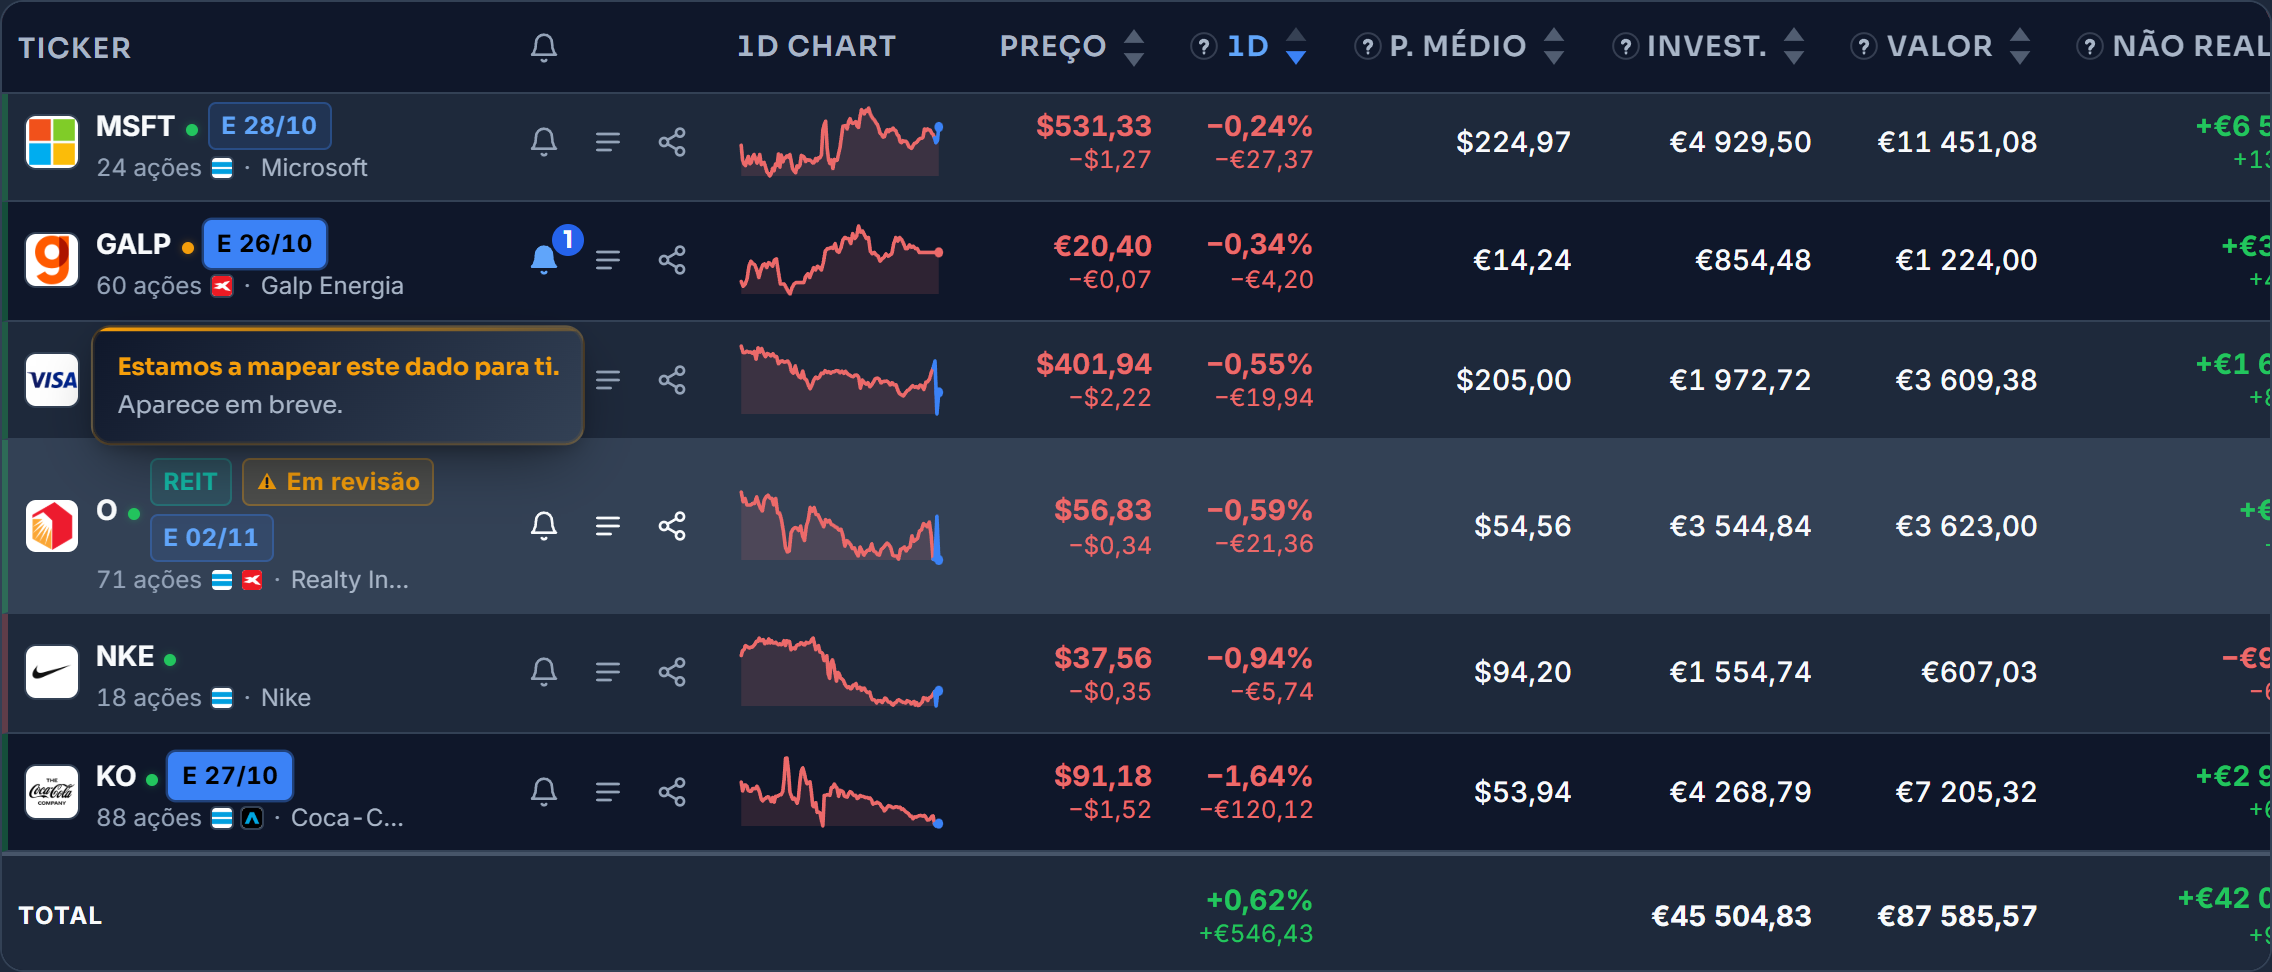Click KO earnings badge E 27/10
The width and height of the screenshot is (2272, 972).
[230, 776]
